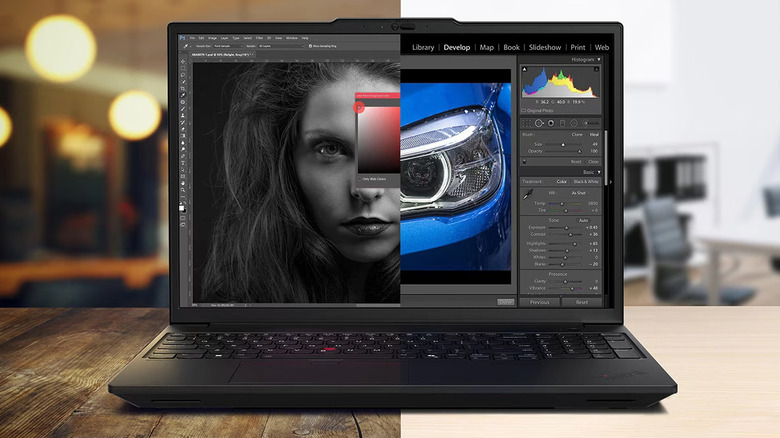This screenshot has width=780, height=438.
Task: Open the Sample Size dropdown
Action: 228,46
